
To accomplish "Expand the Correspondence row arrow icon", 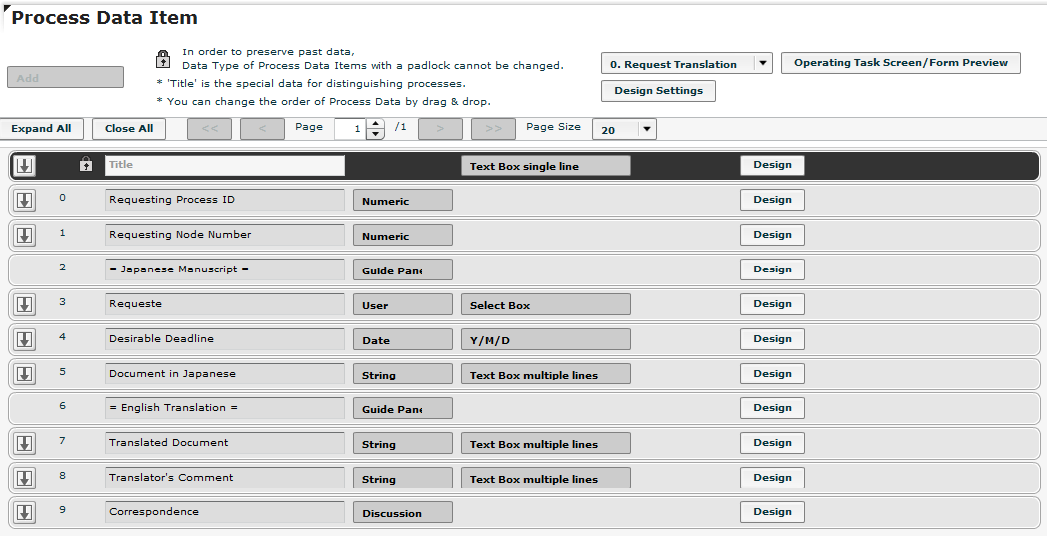I will click(25, 512).
